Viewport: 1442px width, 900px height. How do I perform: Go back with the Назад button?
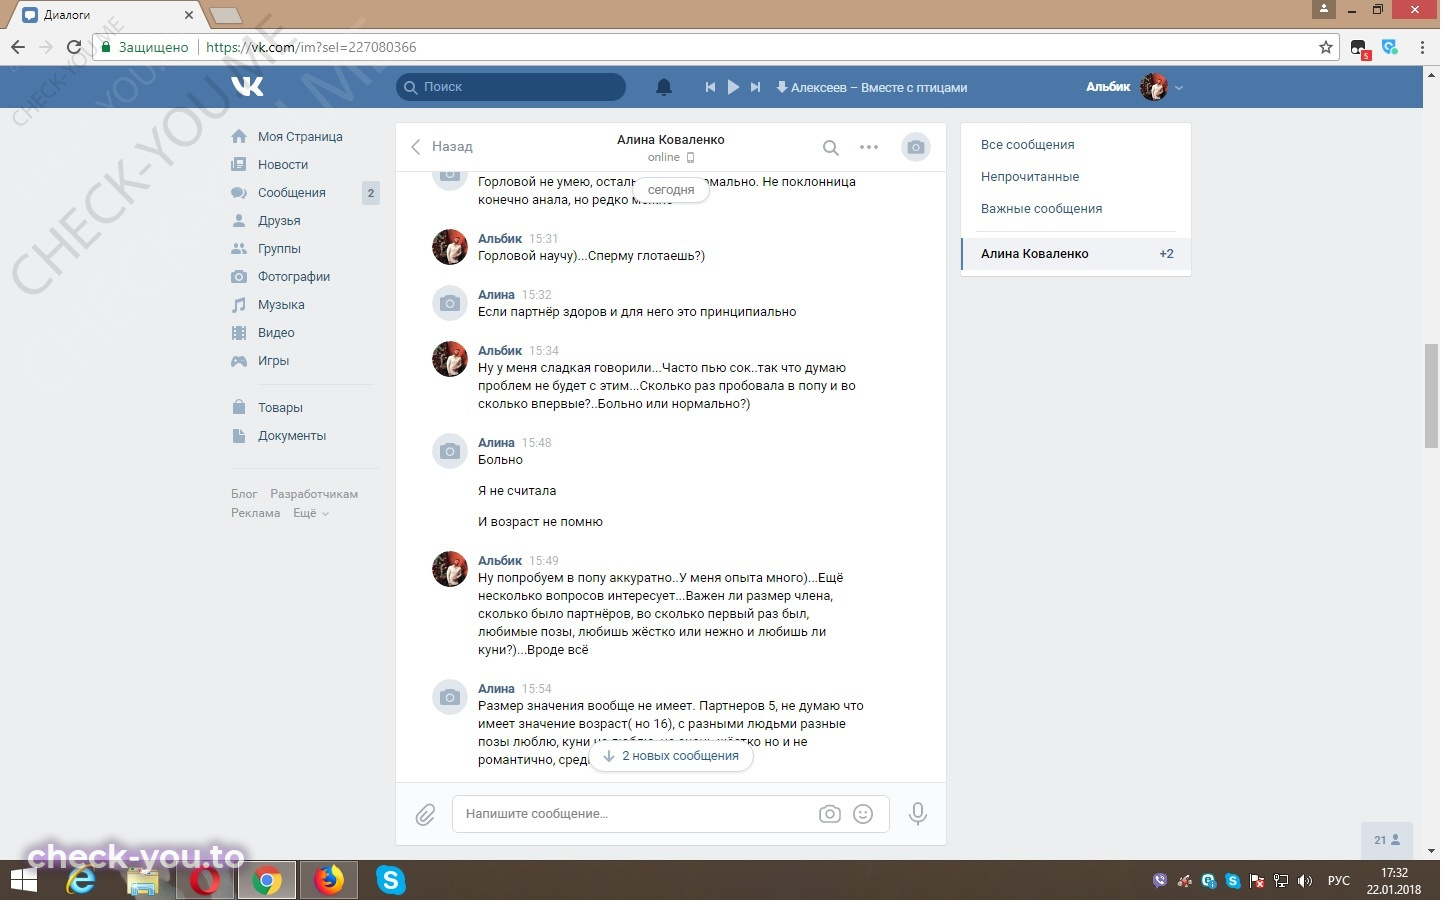[441, 147]
